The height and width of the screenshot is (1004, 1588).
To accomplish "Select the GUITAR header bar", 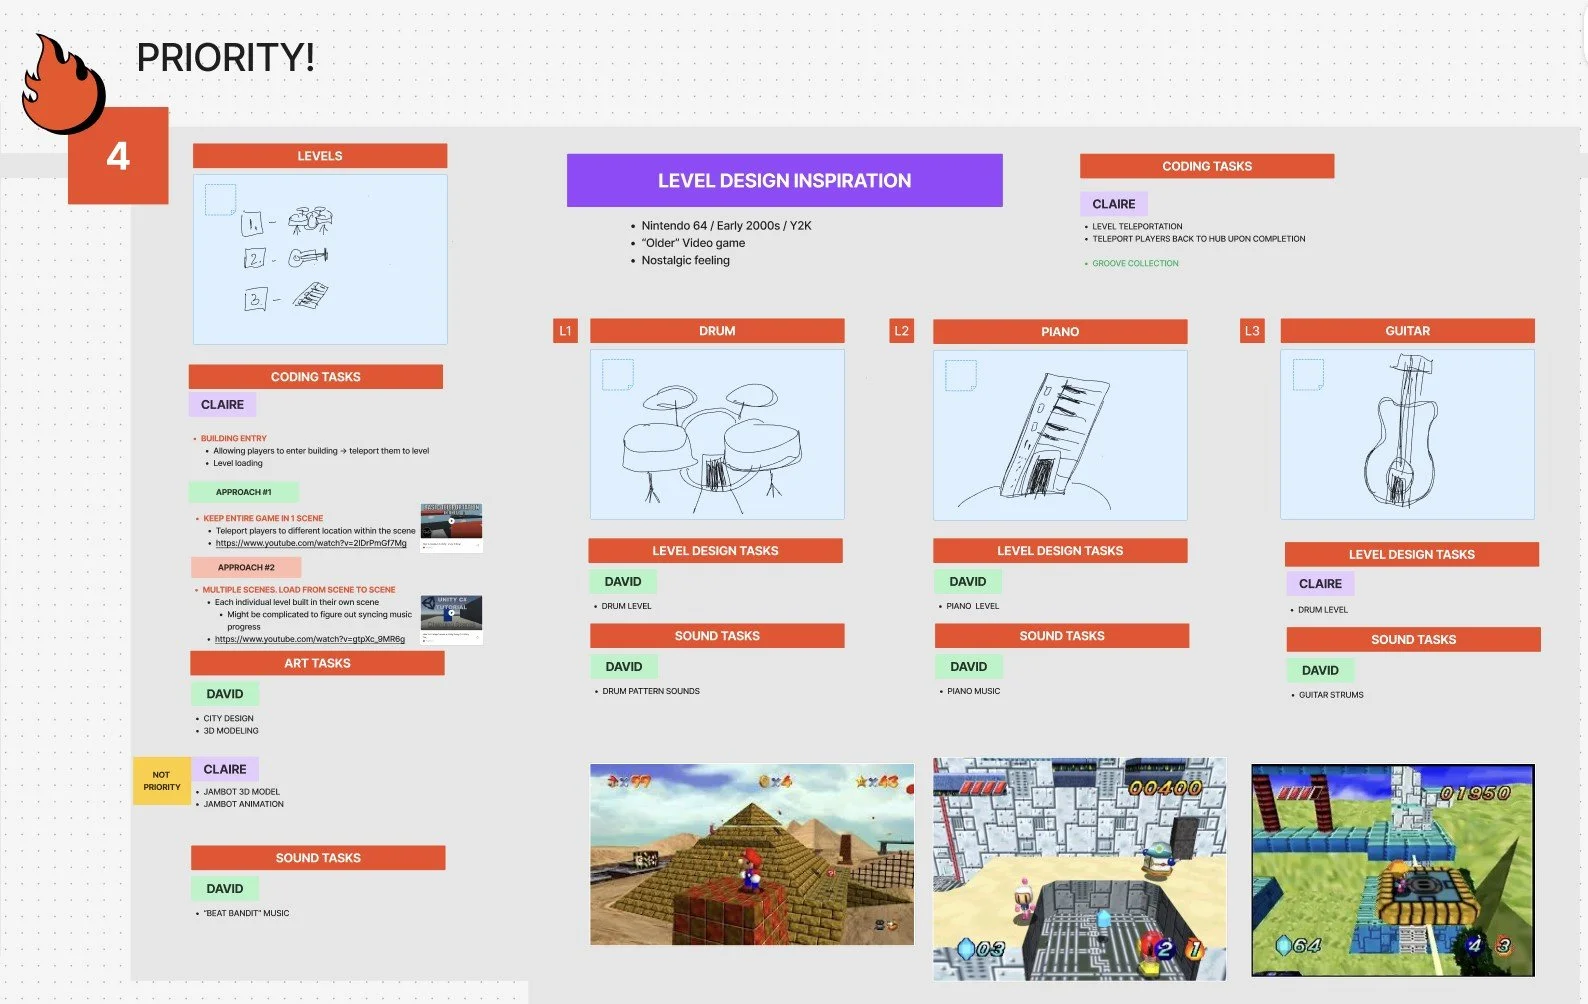I will coord(1408,331).
